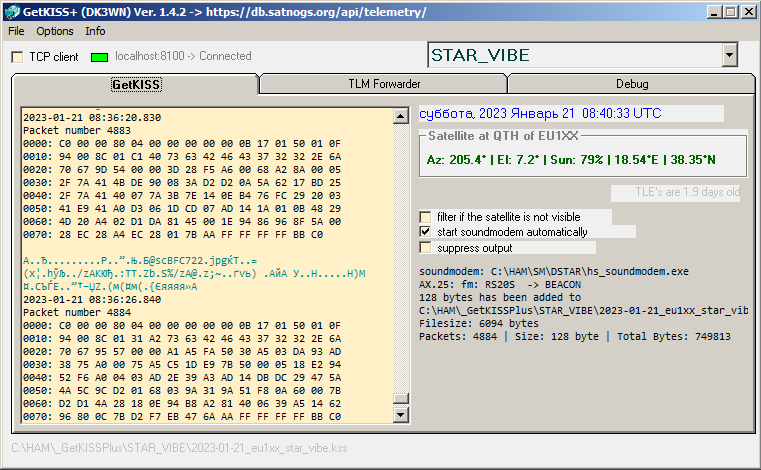
Task: Click the timestamp 2023-01-21 08:36:26.840
Action: click(x=92, y=300)
